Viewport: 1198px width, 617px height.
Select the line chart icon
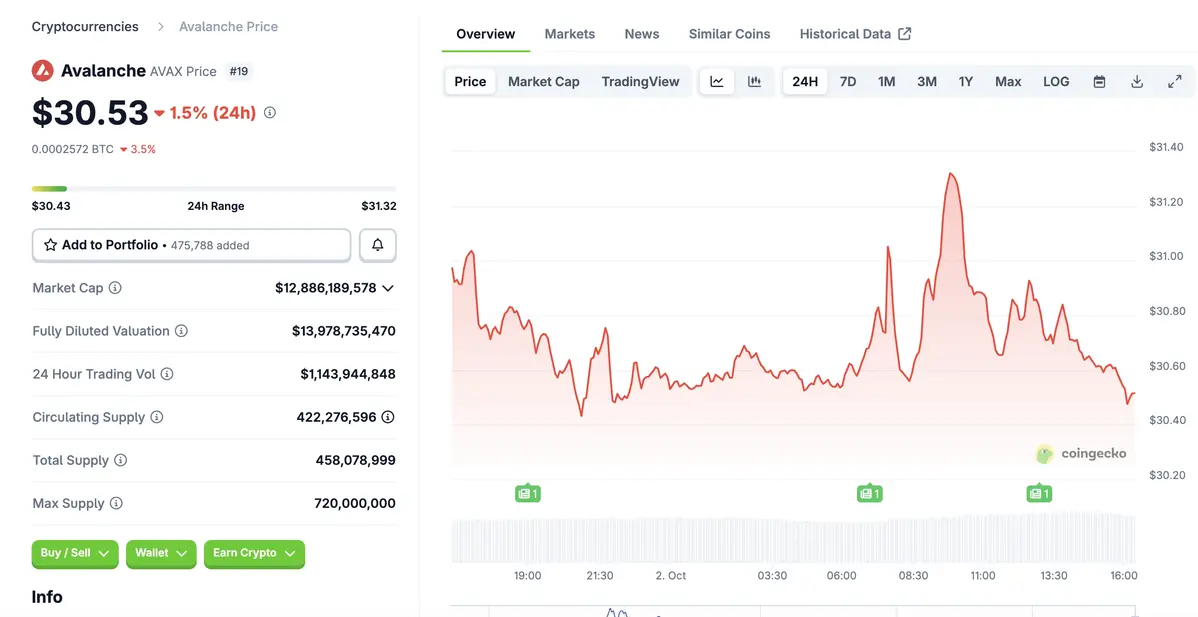[x=717, y=81]
